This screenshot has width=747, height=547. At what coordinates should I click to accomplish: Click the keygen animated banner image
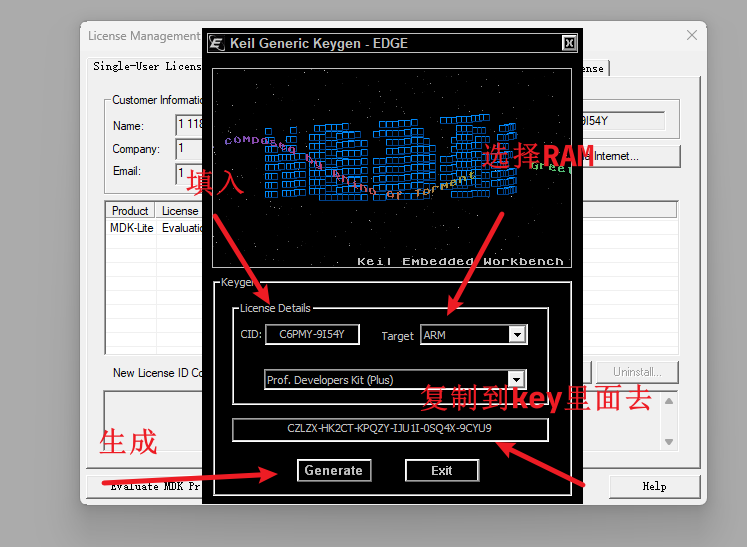392,168
